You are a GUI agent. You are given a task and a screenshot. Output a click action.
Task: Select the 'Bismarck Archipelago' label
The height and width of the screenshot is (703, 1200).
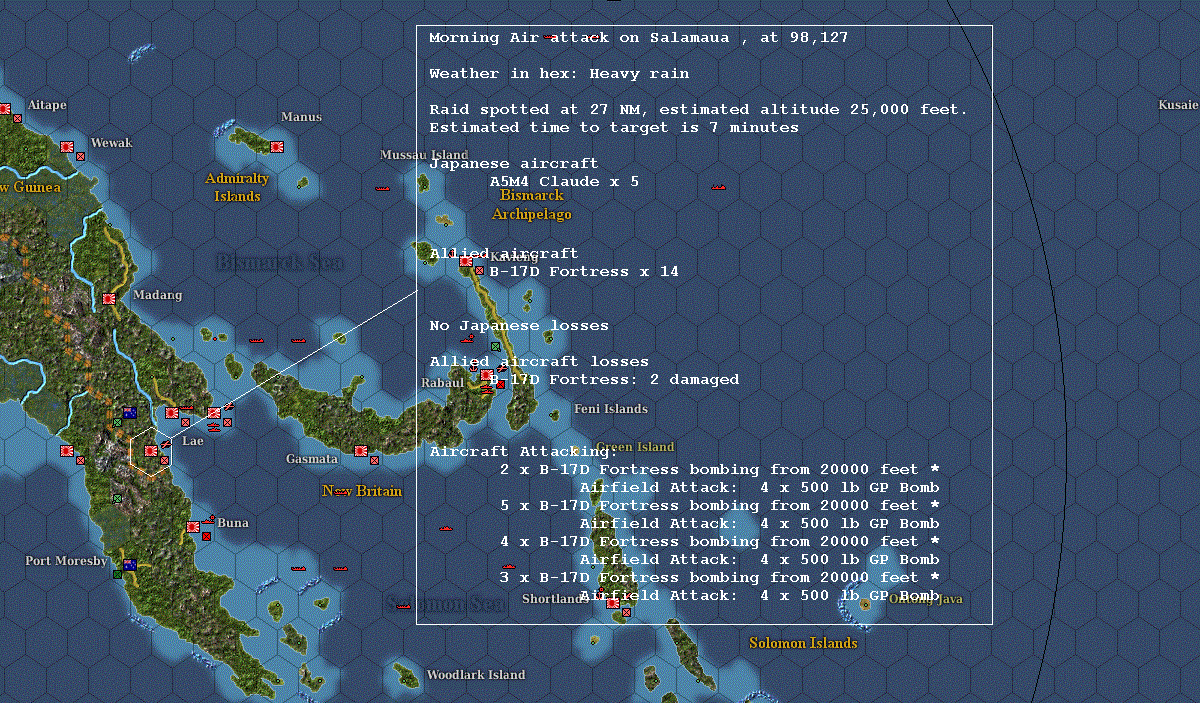(x=532, y=205)
